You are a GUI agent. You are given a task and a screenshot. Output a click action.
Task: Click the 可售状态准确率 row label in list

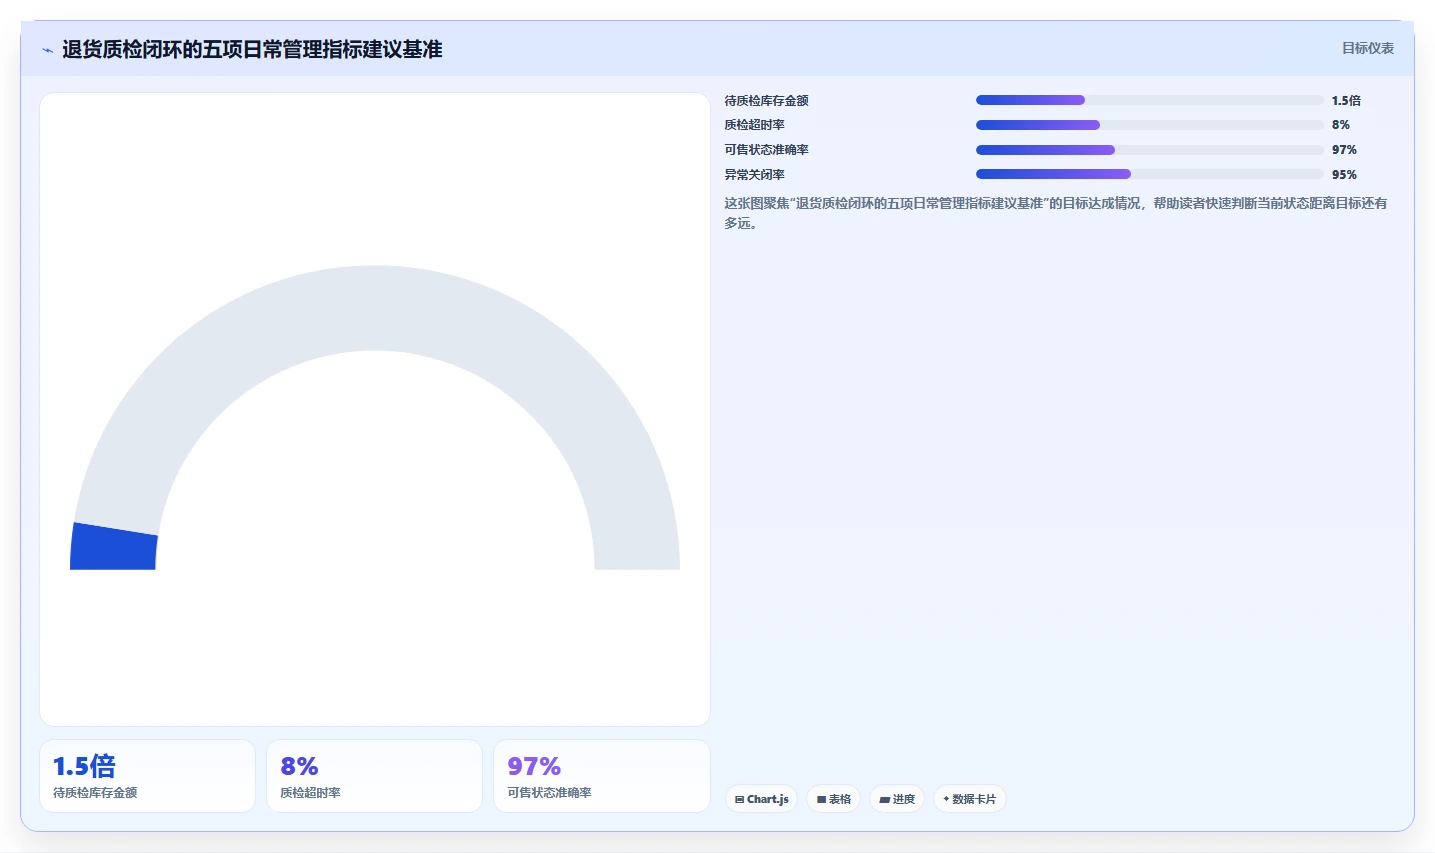[766, 150]
